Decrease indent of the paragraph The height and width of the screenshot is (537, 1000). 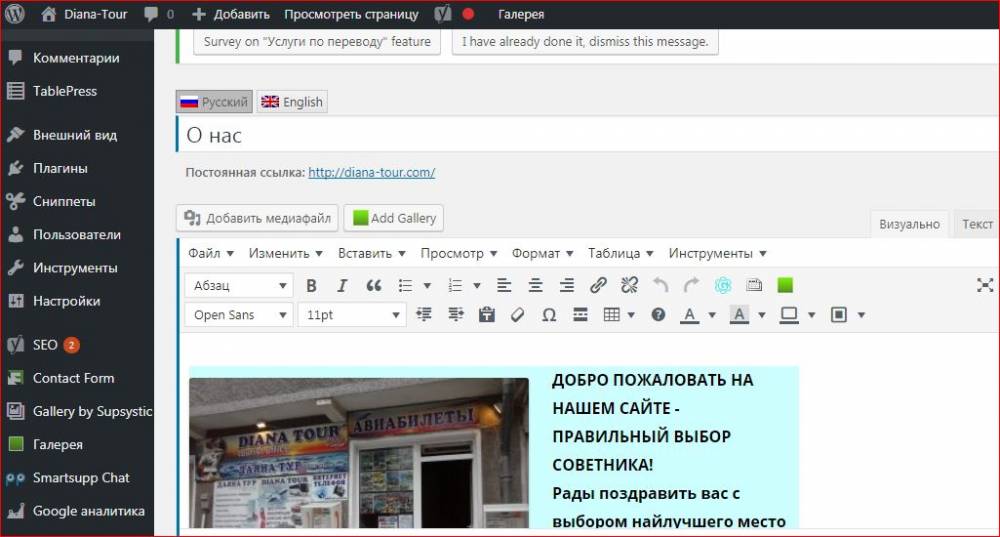click(424, 314)
